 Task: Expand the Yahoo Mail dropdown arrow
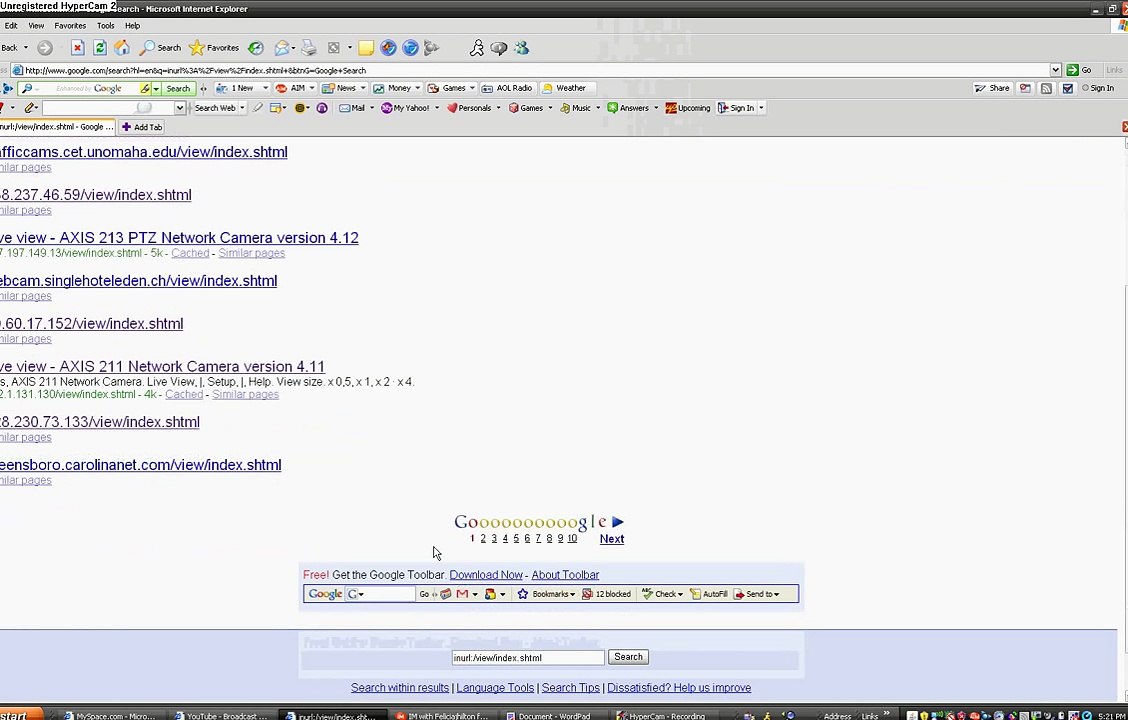tap(371, 108)
